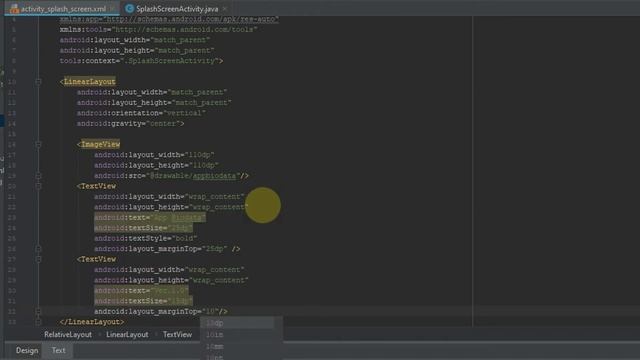Click the tools:context SplashScreenActivity line

141,61
